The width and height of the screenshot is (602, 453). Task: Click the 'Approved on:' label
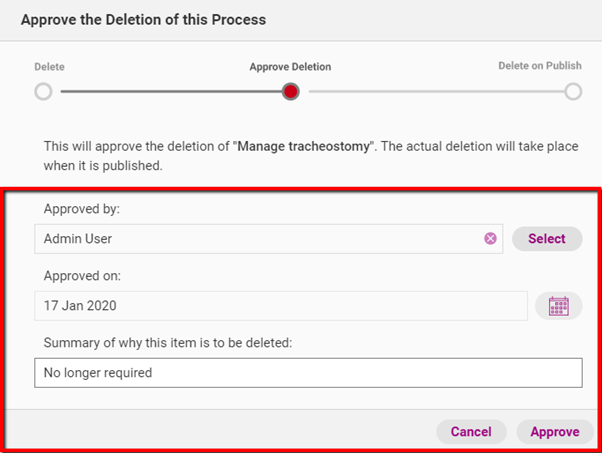[81, 277]
